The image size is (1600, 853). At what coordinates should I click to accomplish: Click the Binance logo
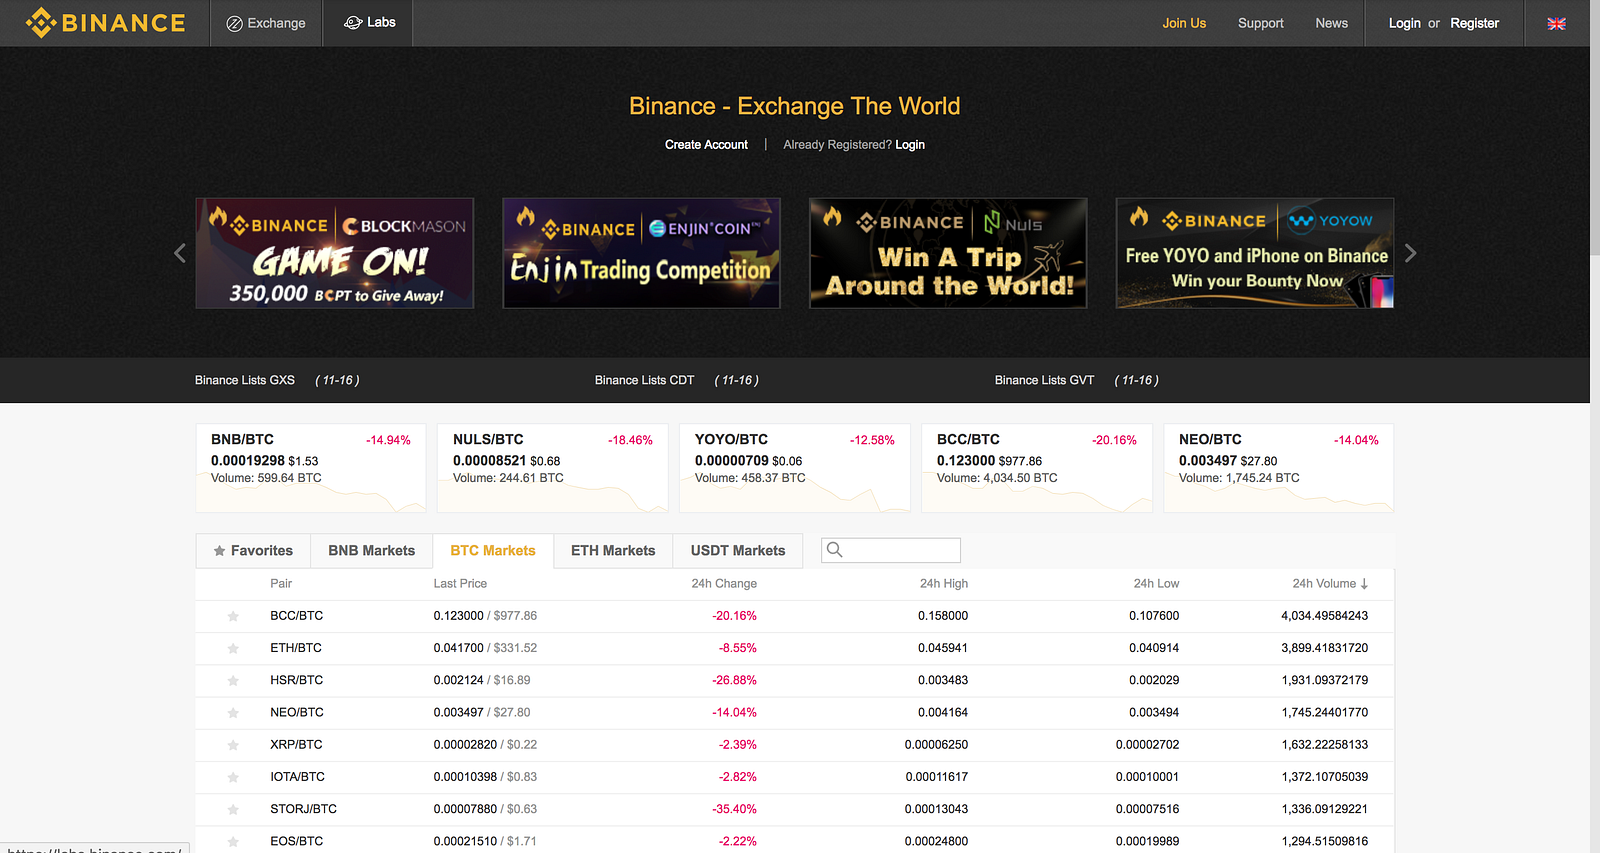pos(106,23)
